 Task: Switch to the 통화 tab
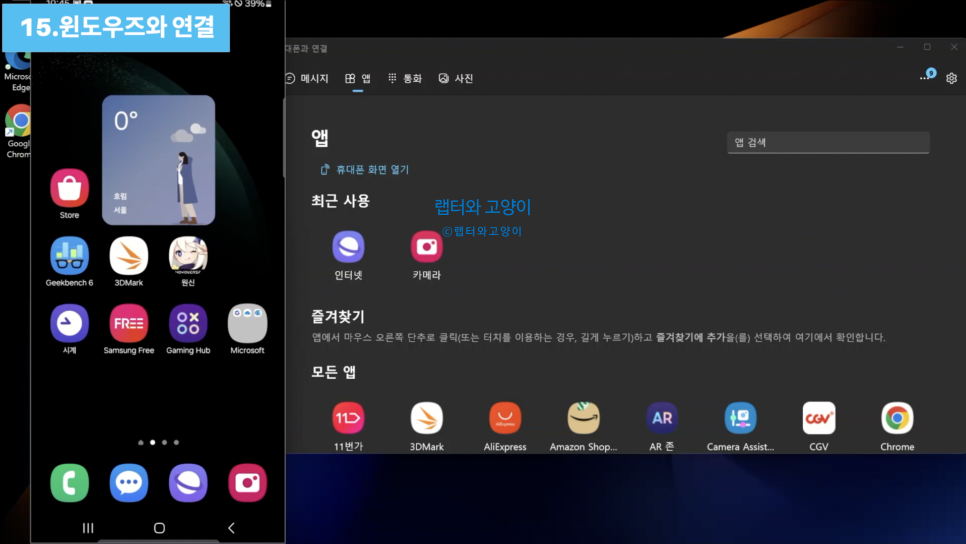click(x=405, y=78)
